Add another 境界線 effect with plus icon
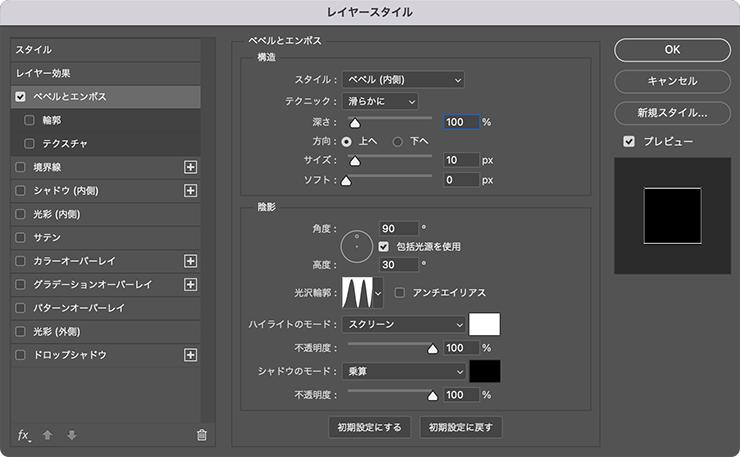 coord(191,167)
